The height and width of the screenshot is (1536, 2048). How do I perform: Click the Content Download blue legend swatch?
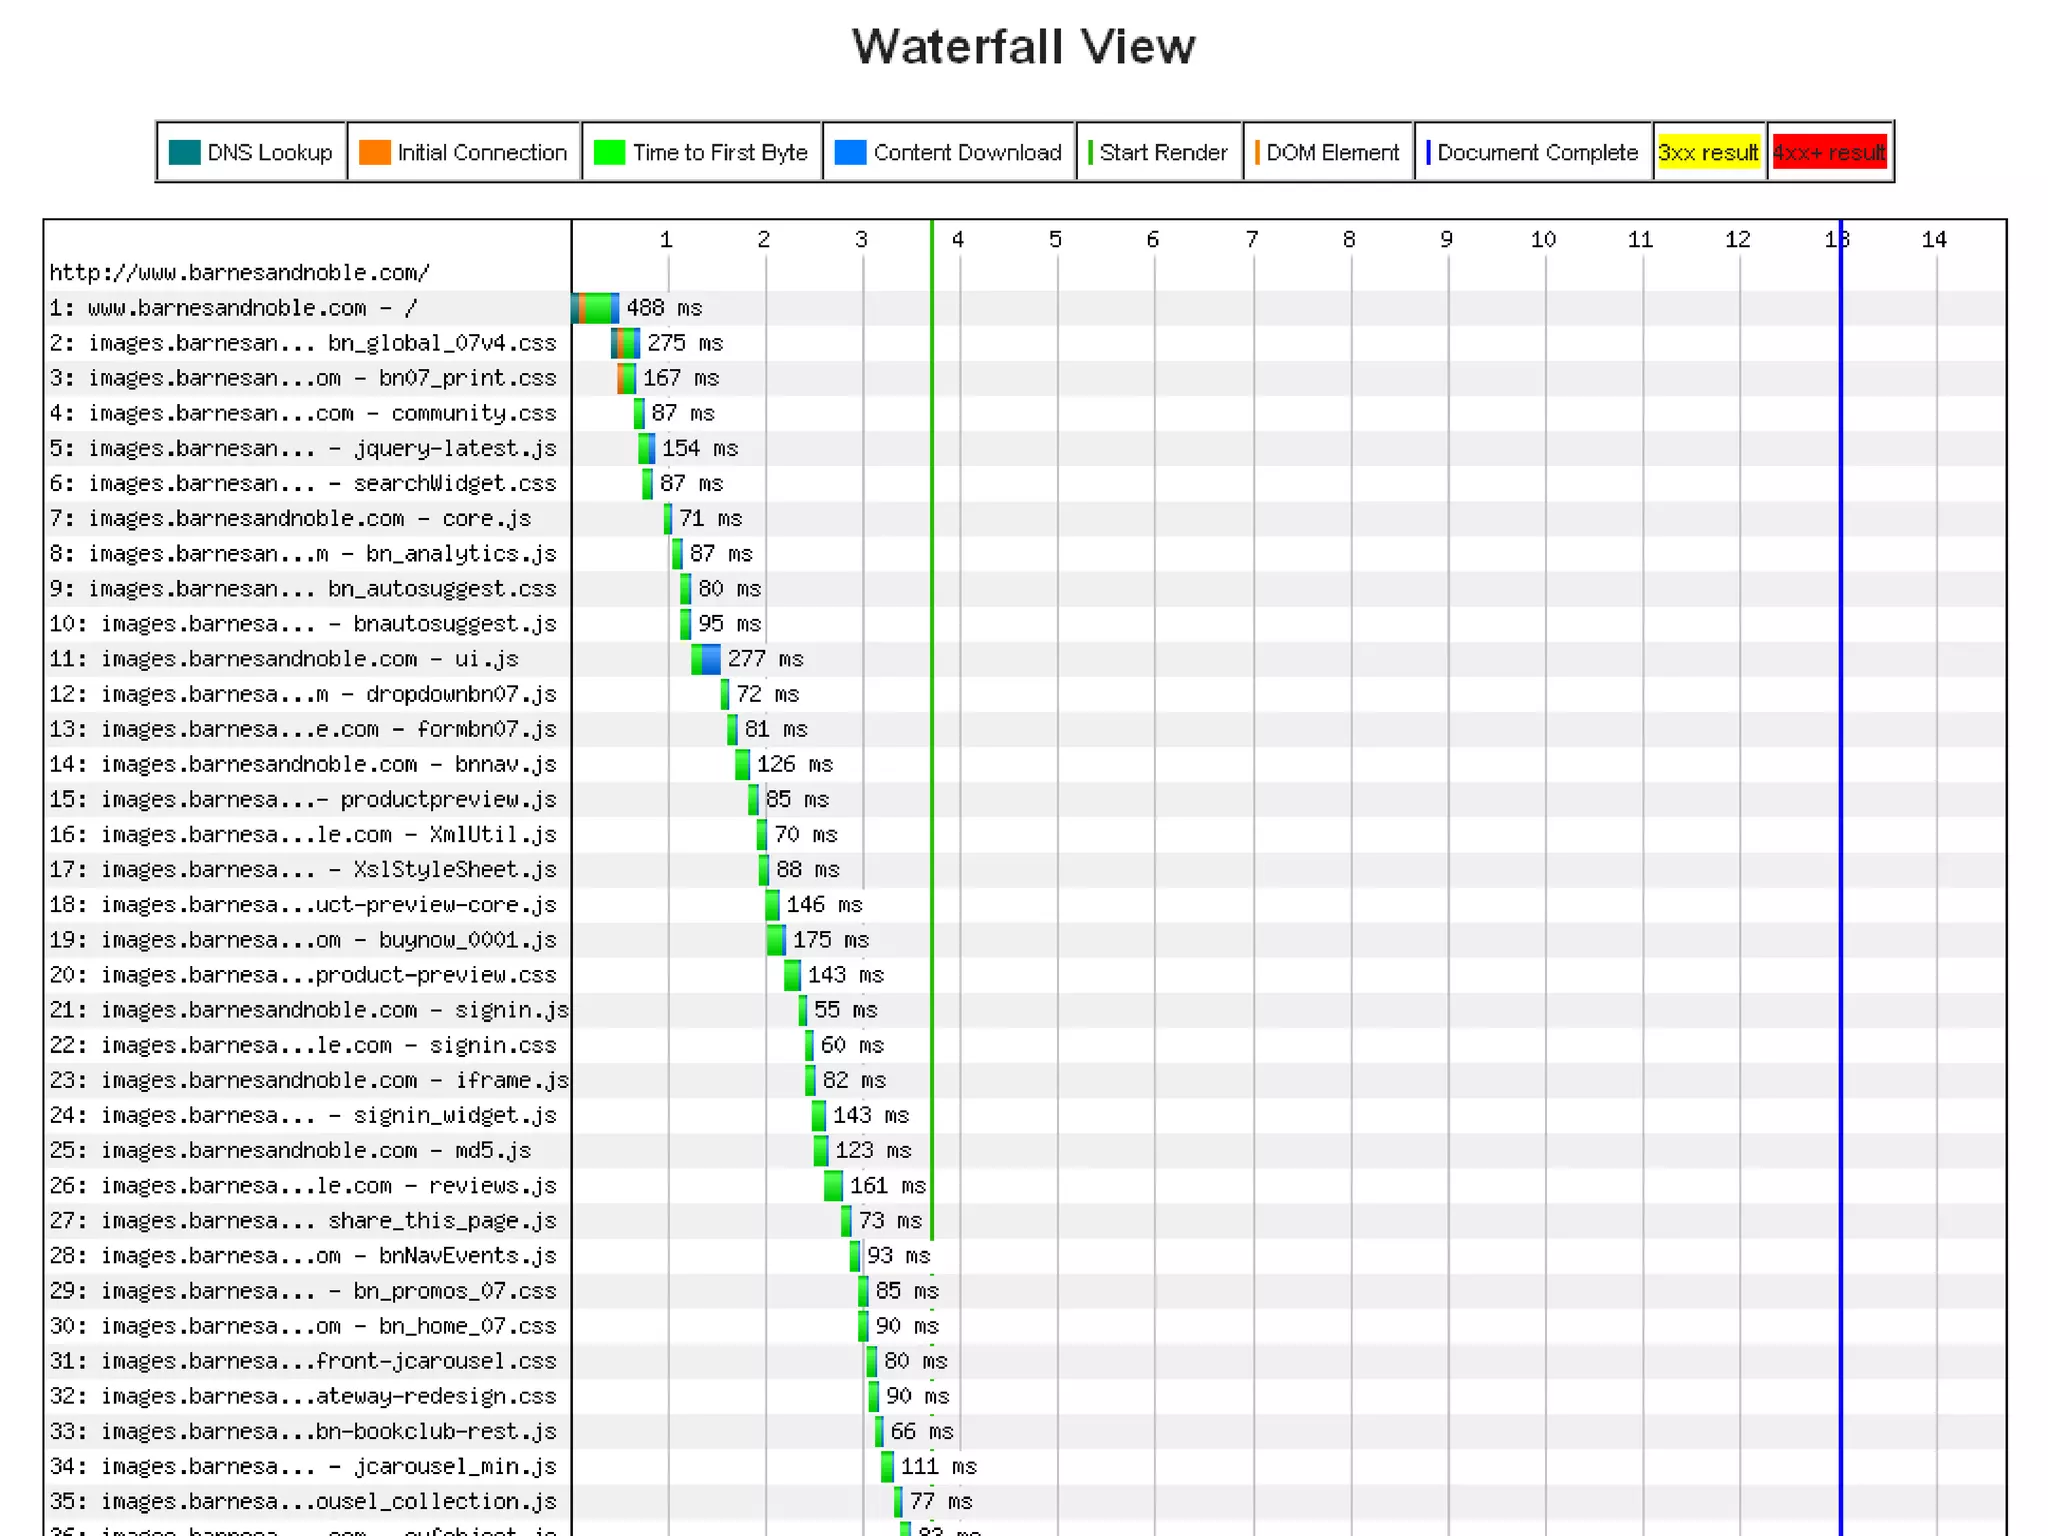849,152
